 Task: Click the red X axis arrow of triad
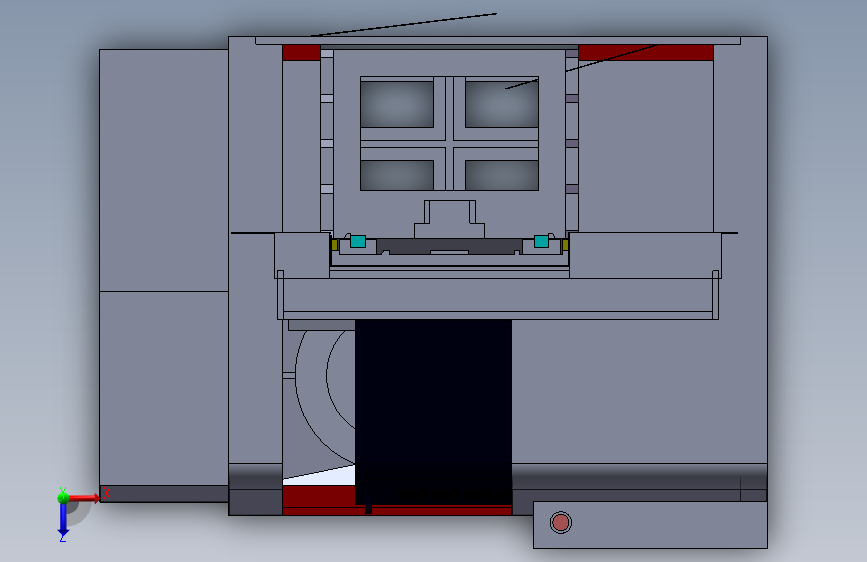click(x=84, y=498)
